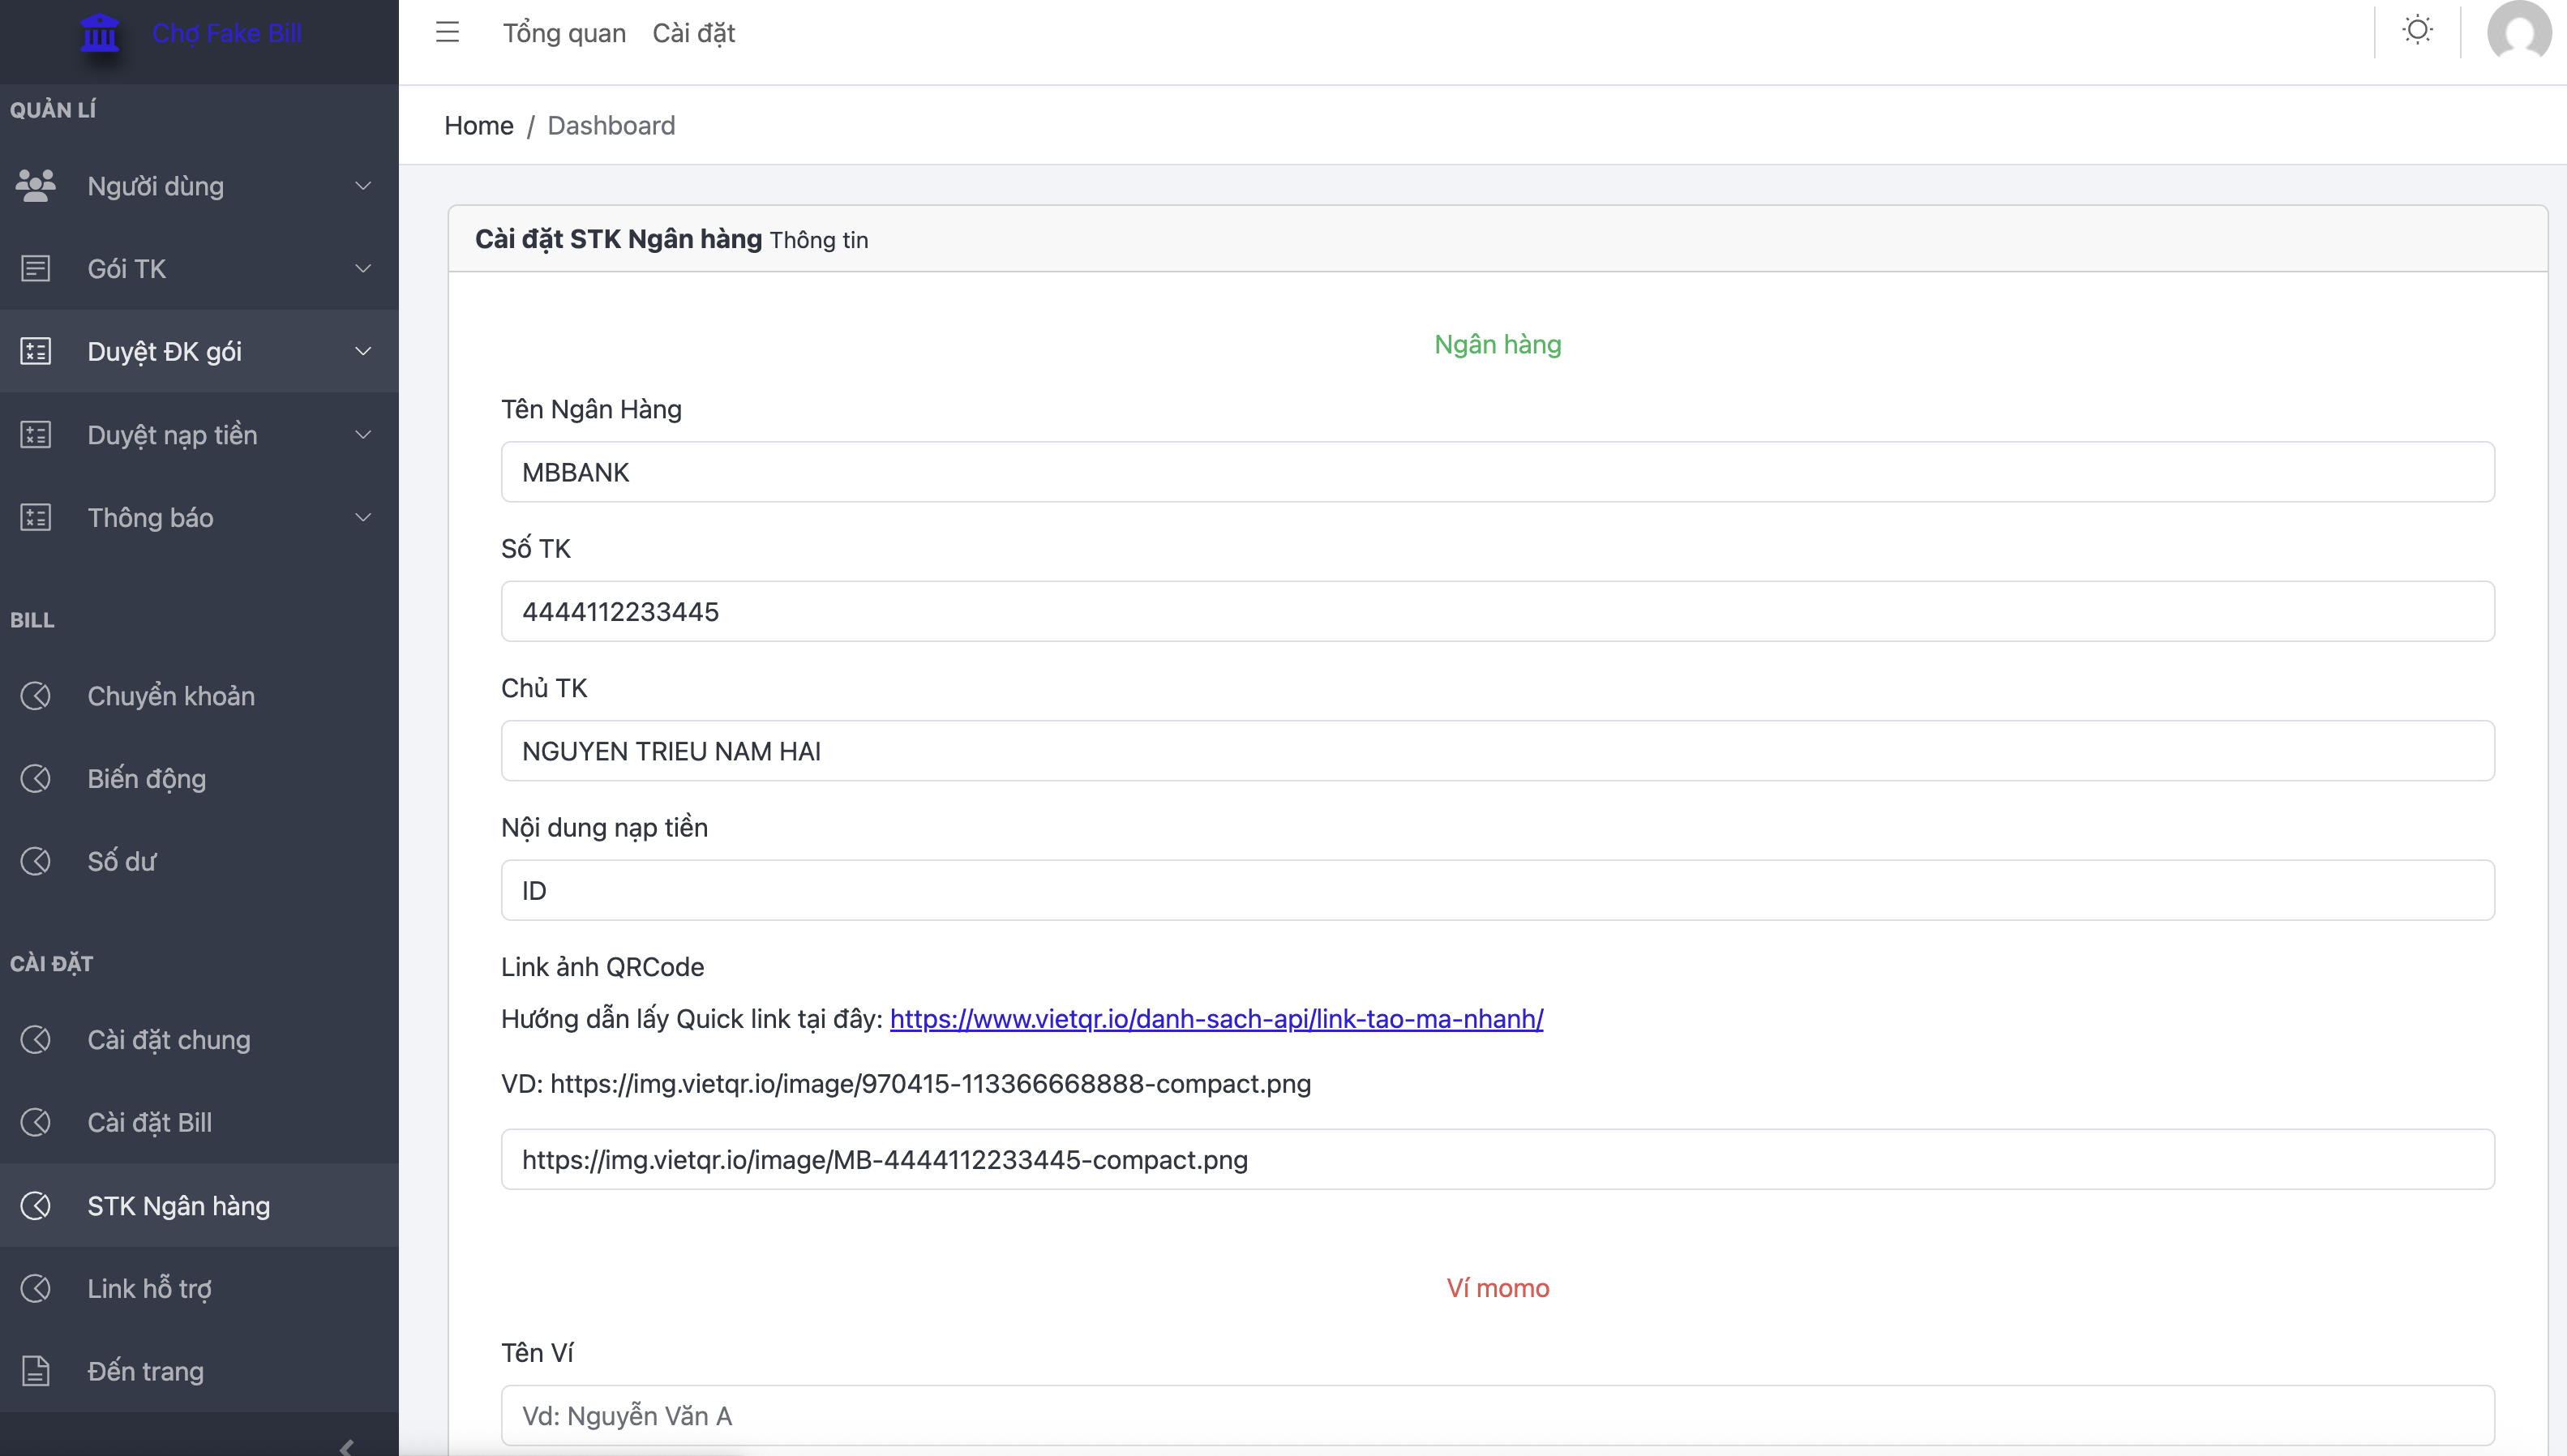Click the Chợ Fake Bill bank logo icon

[99, 33]
